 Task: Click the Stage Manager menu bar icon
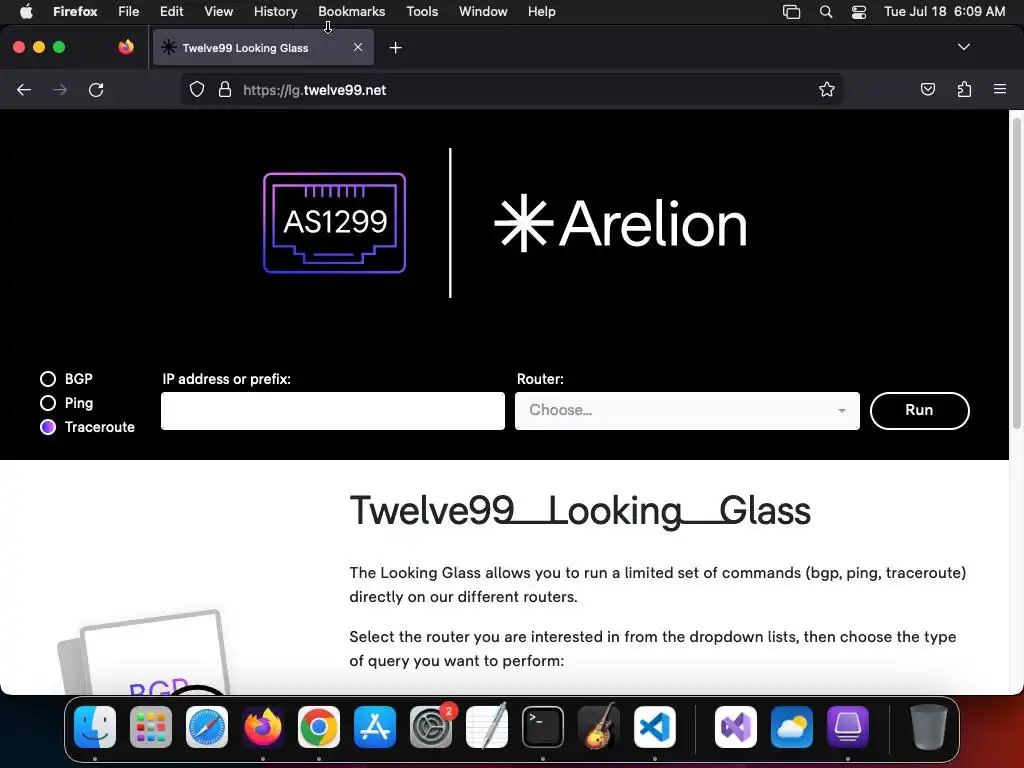[792, 11]
